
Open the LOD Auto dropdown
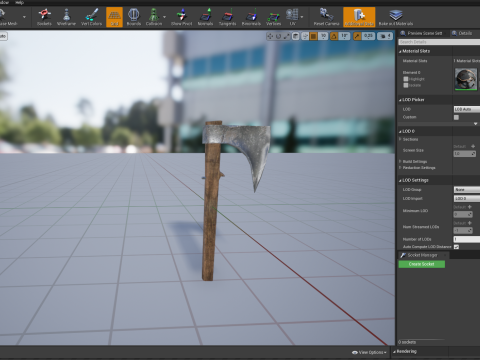point(467,109)
